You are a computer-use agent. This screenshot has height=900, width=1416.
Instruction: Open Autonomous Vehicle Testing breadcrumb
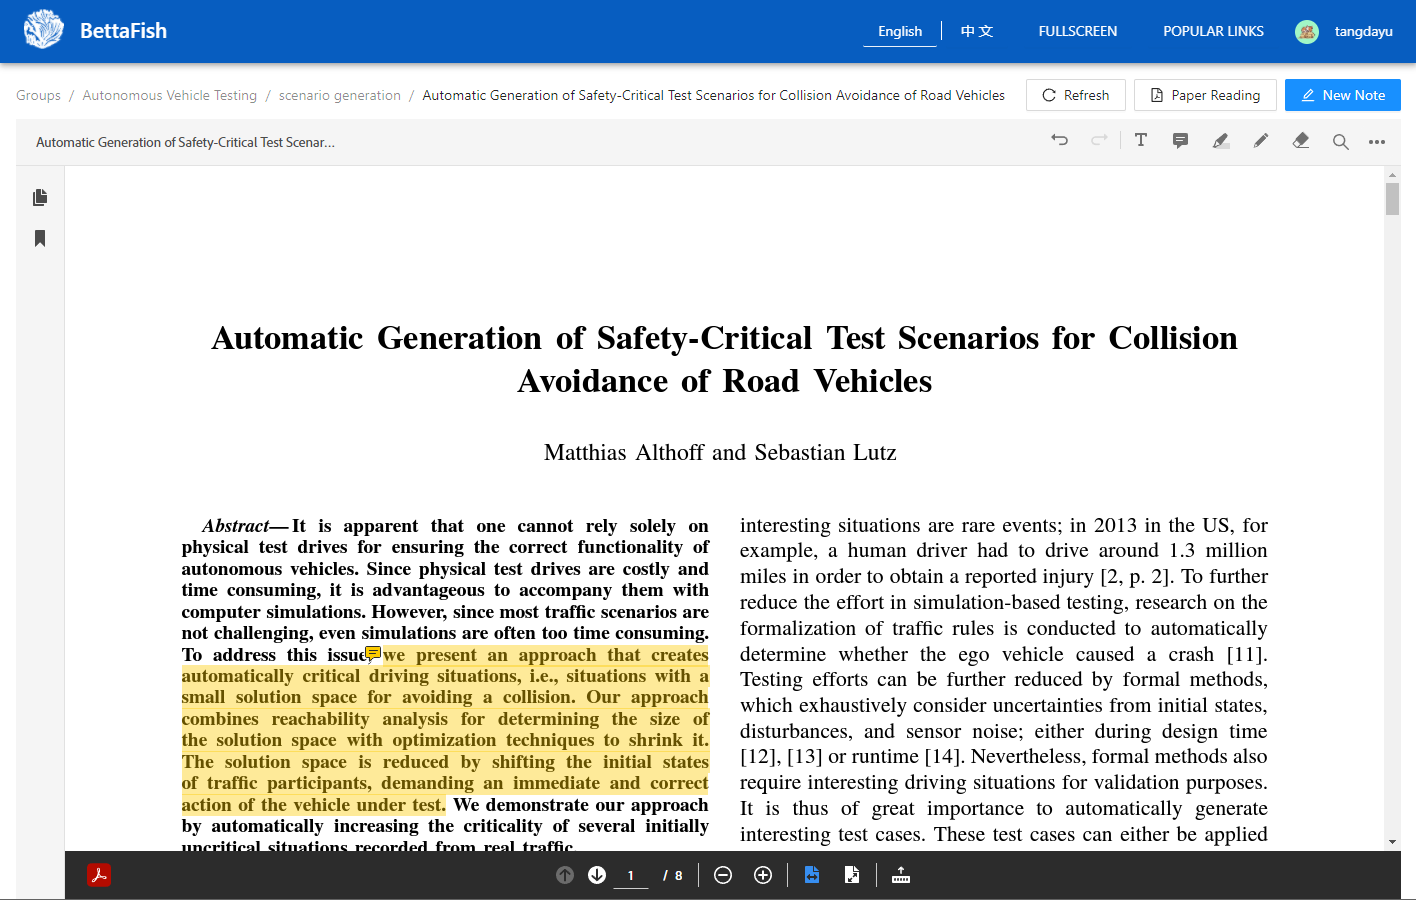[x=170, y=95]
